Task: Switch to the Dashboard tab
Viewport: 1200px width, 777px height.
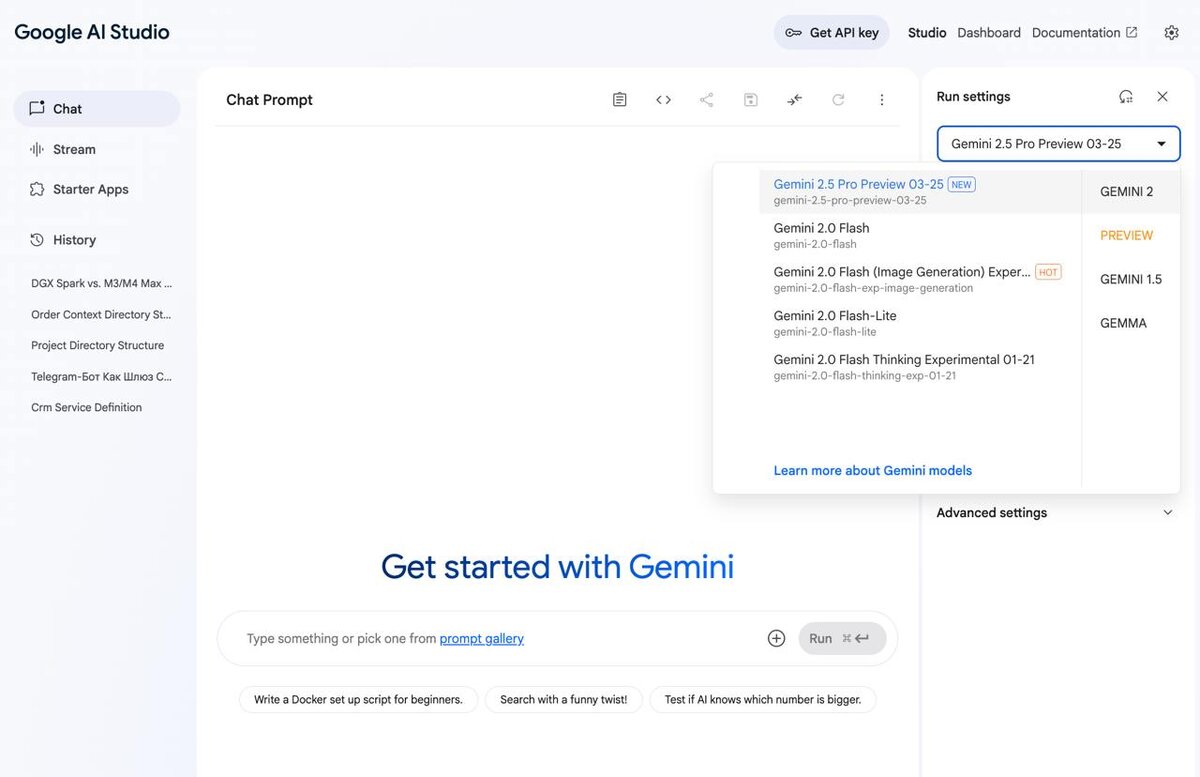Action: pyautogui.click(x=989, y=33)
